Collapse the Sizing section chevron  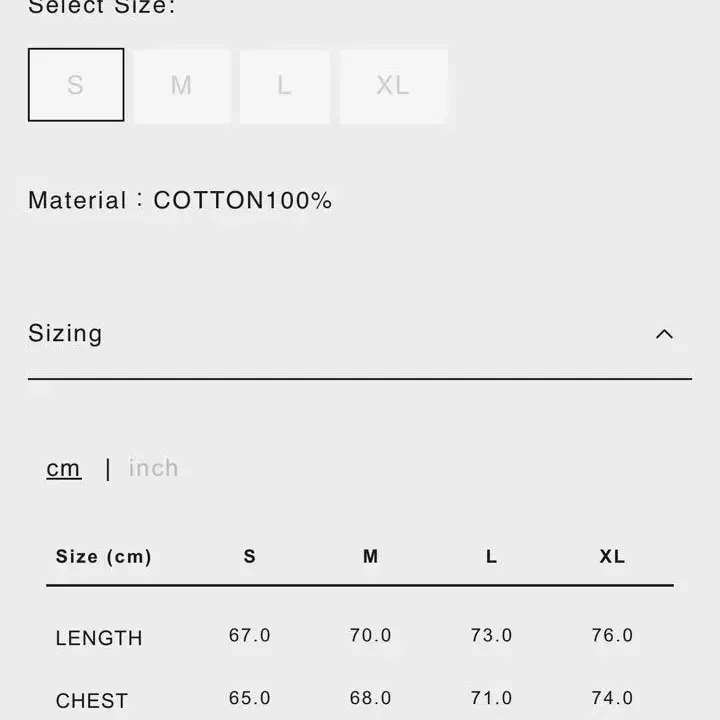click(664, 334)
